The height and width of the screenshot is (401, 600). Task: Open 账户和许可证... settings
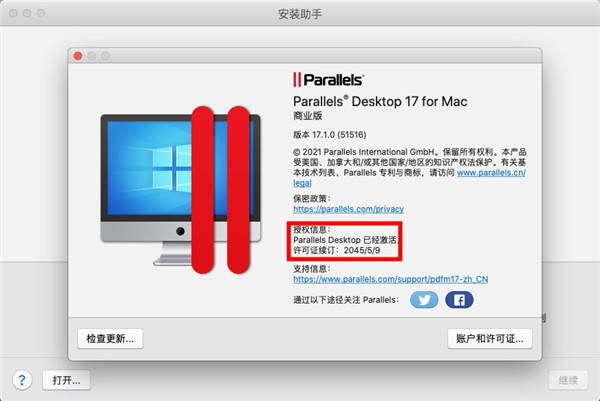click(490, 339)
